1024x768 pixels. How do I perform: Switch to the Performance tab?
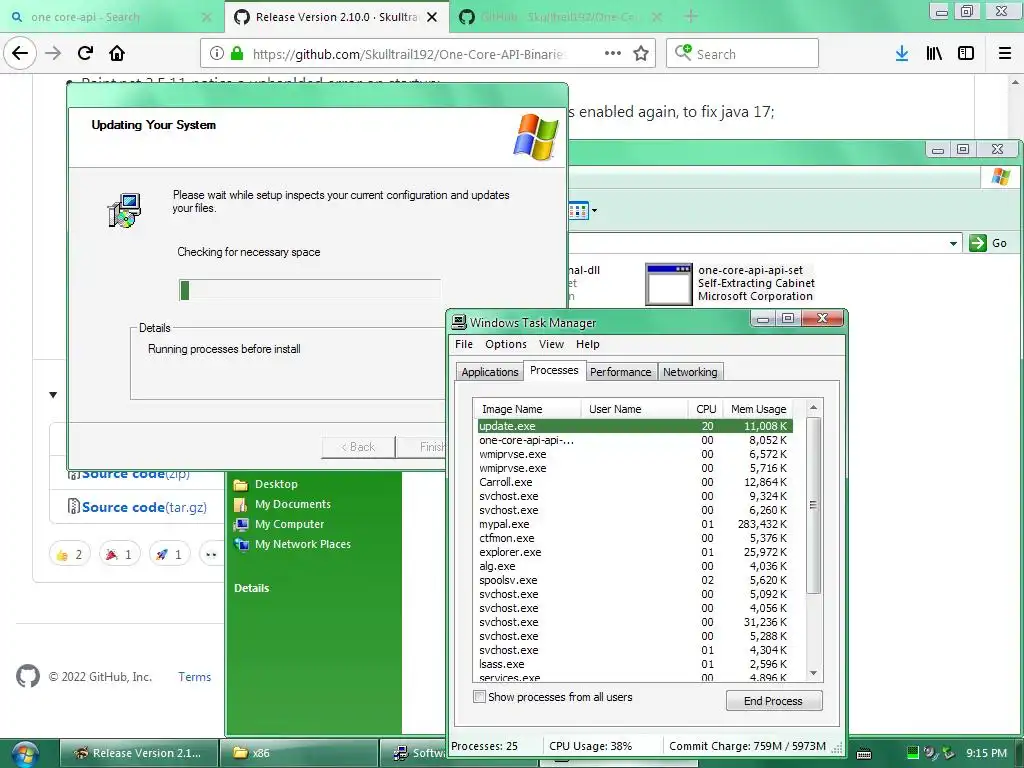pyautogui.click(x=620, y=372)
